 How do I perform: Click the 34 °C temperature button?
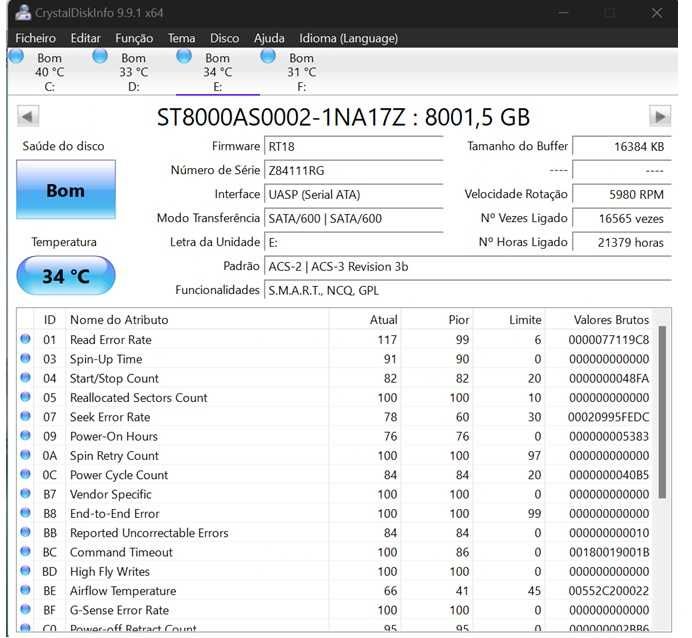pyautogui.click(x=66, y=276)
